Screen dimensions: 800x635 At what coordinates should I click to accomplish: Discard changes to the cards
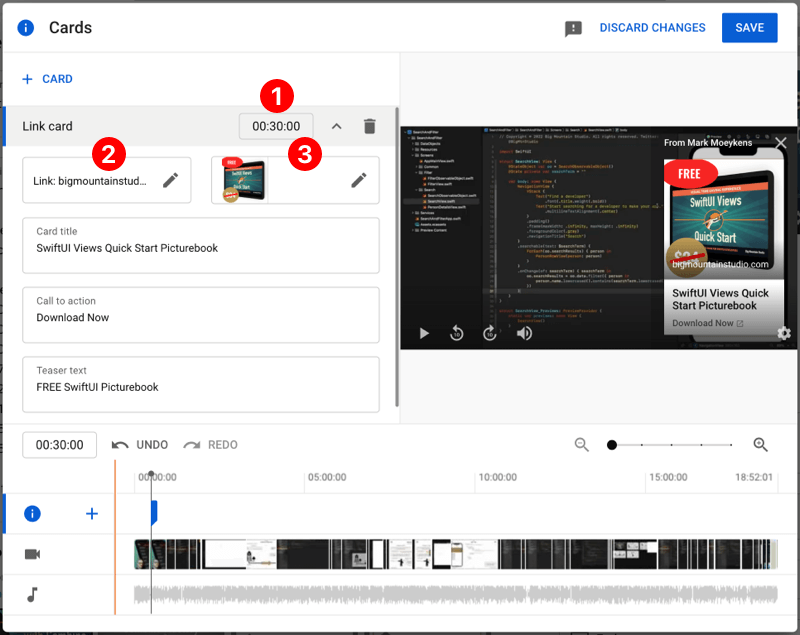652,28
